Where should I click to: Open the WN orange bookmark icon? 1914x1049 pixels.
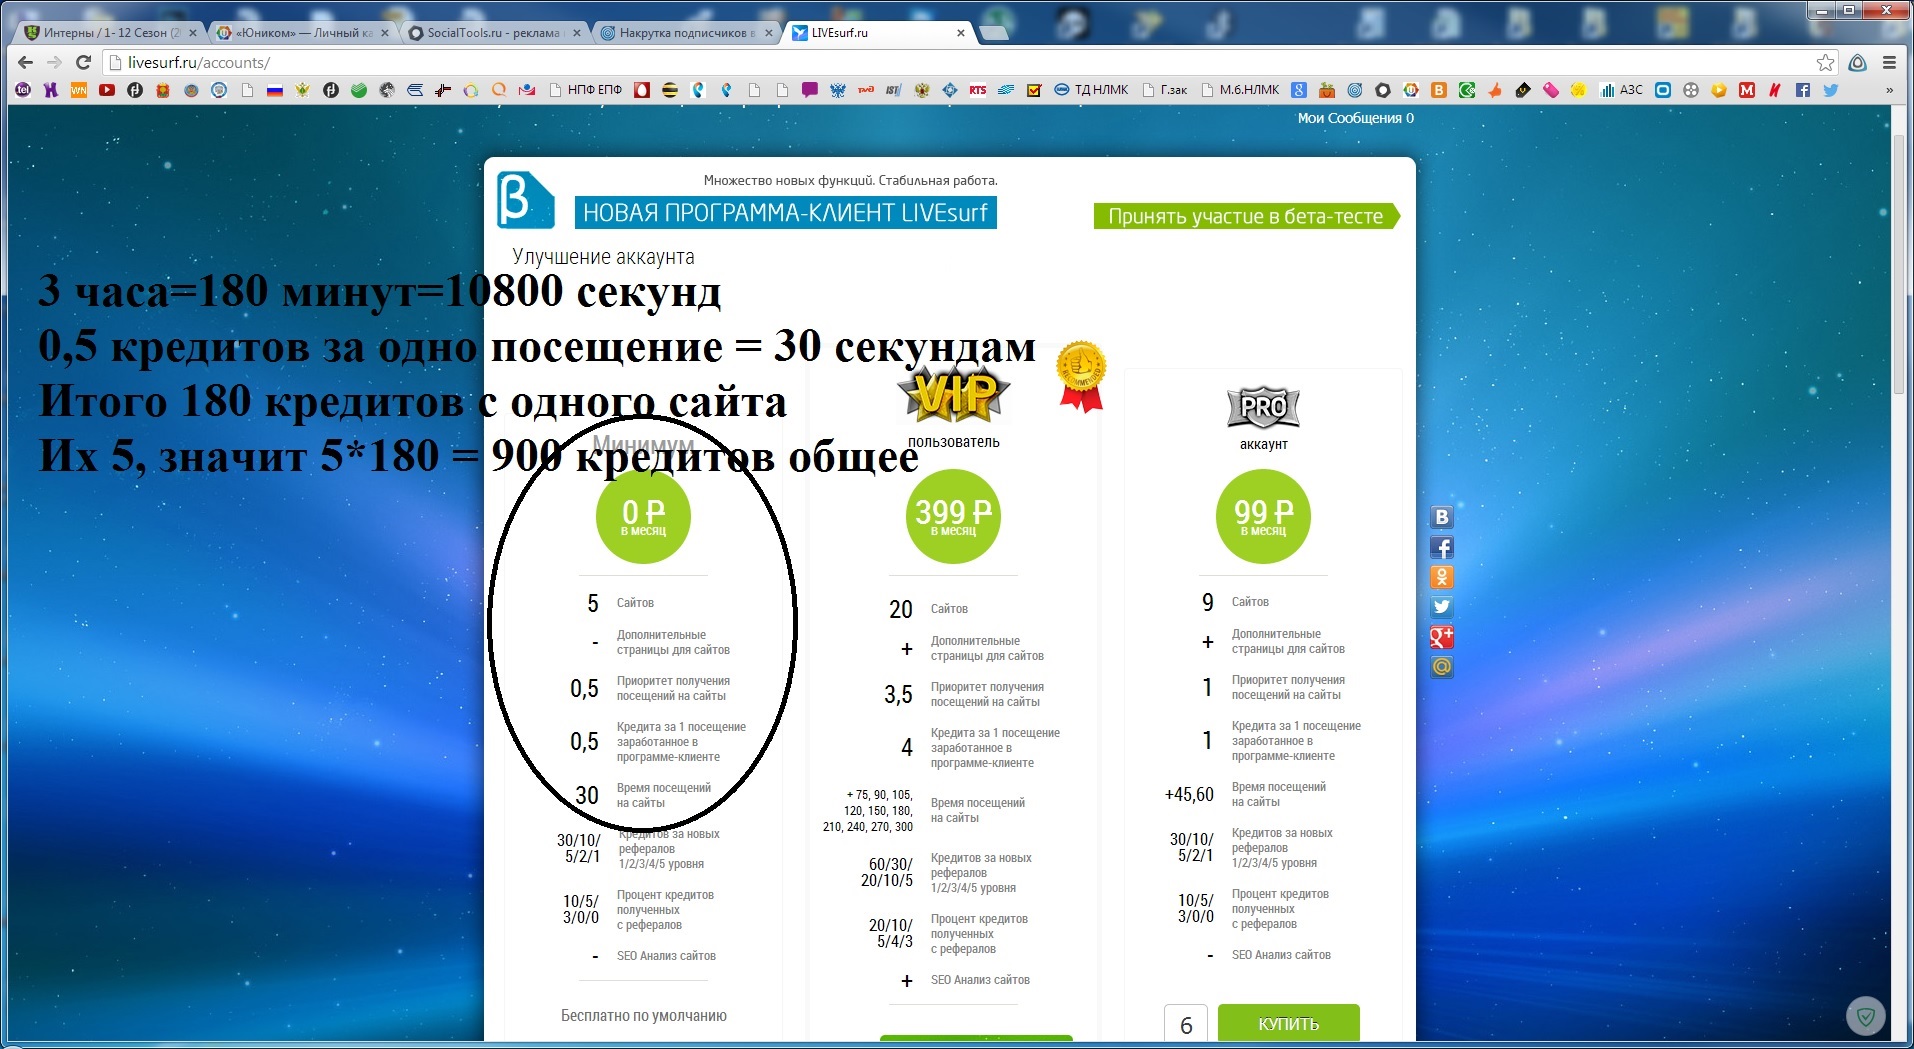[x=79, y=90]
